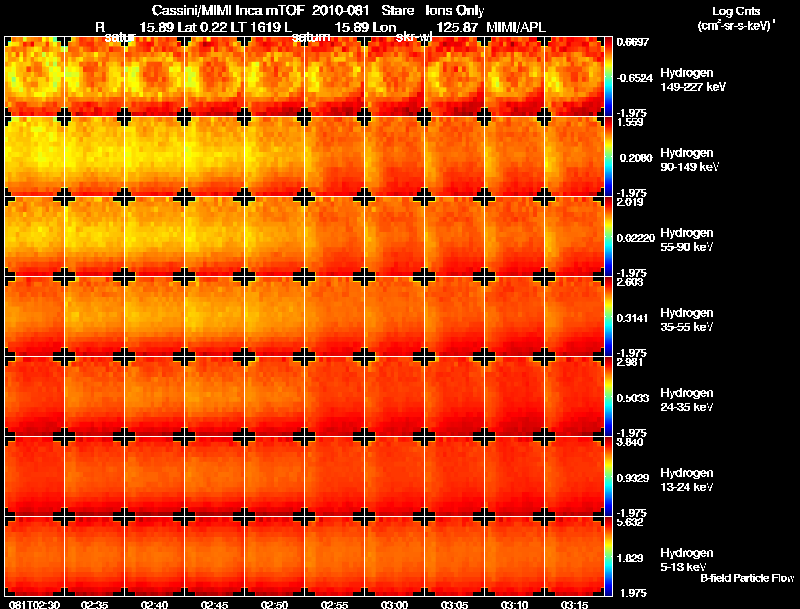This screenshot has width=800, height=609.
Task: Select the 'MIMI/APL' label in the header
Action: [x=516, y=27]
